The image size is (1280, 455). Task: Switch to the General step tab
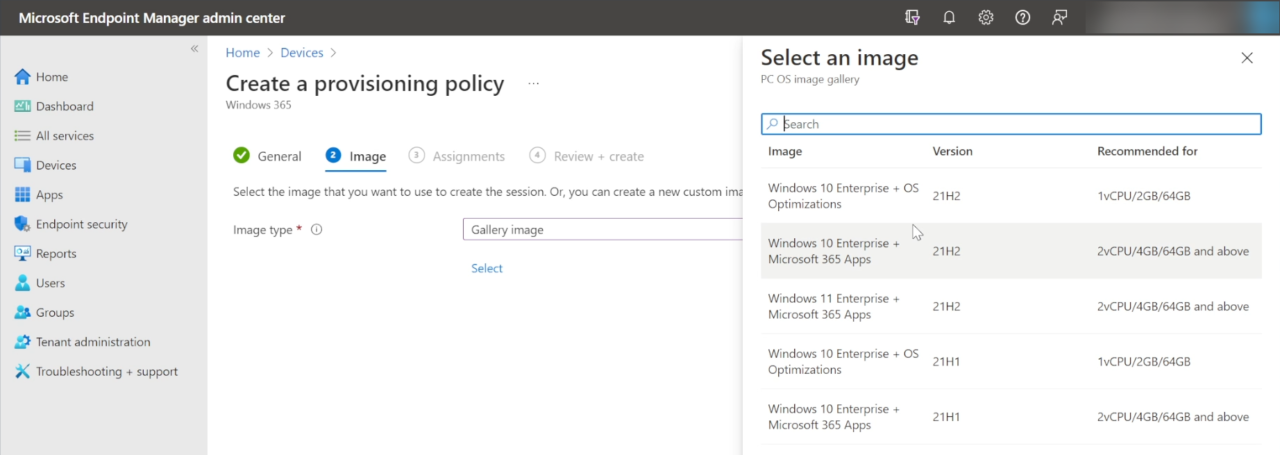pyautogui.click(x=267, y=156)
